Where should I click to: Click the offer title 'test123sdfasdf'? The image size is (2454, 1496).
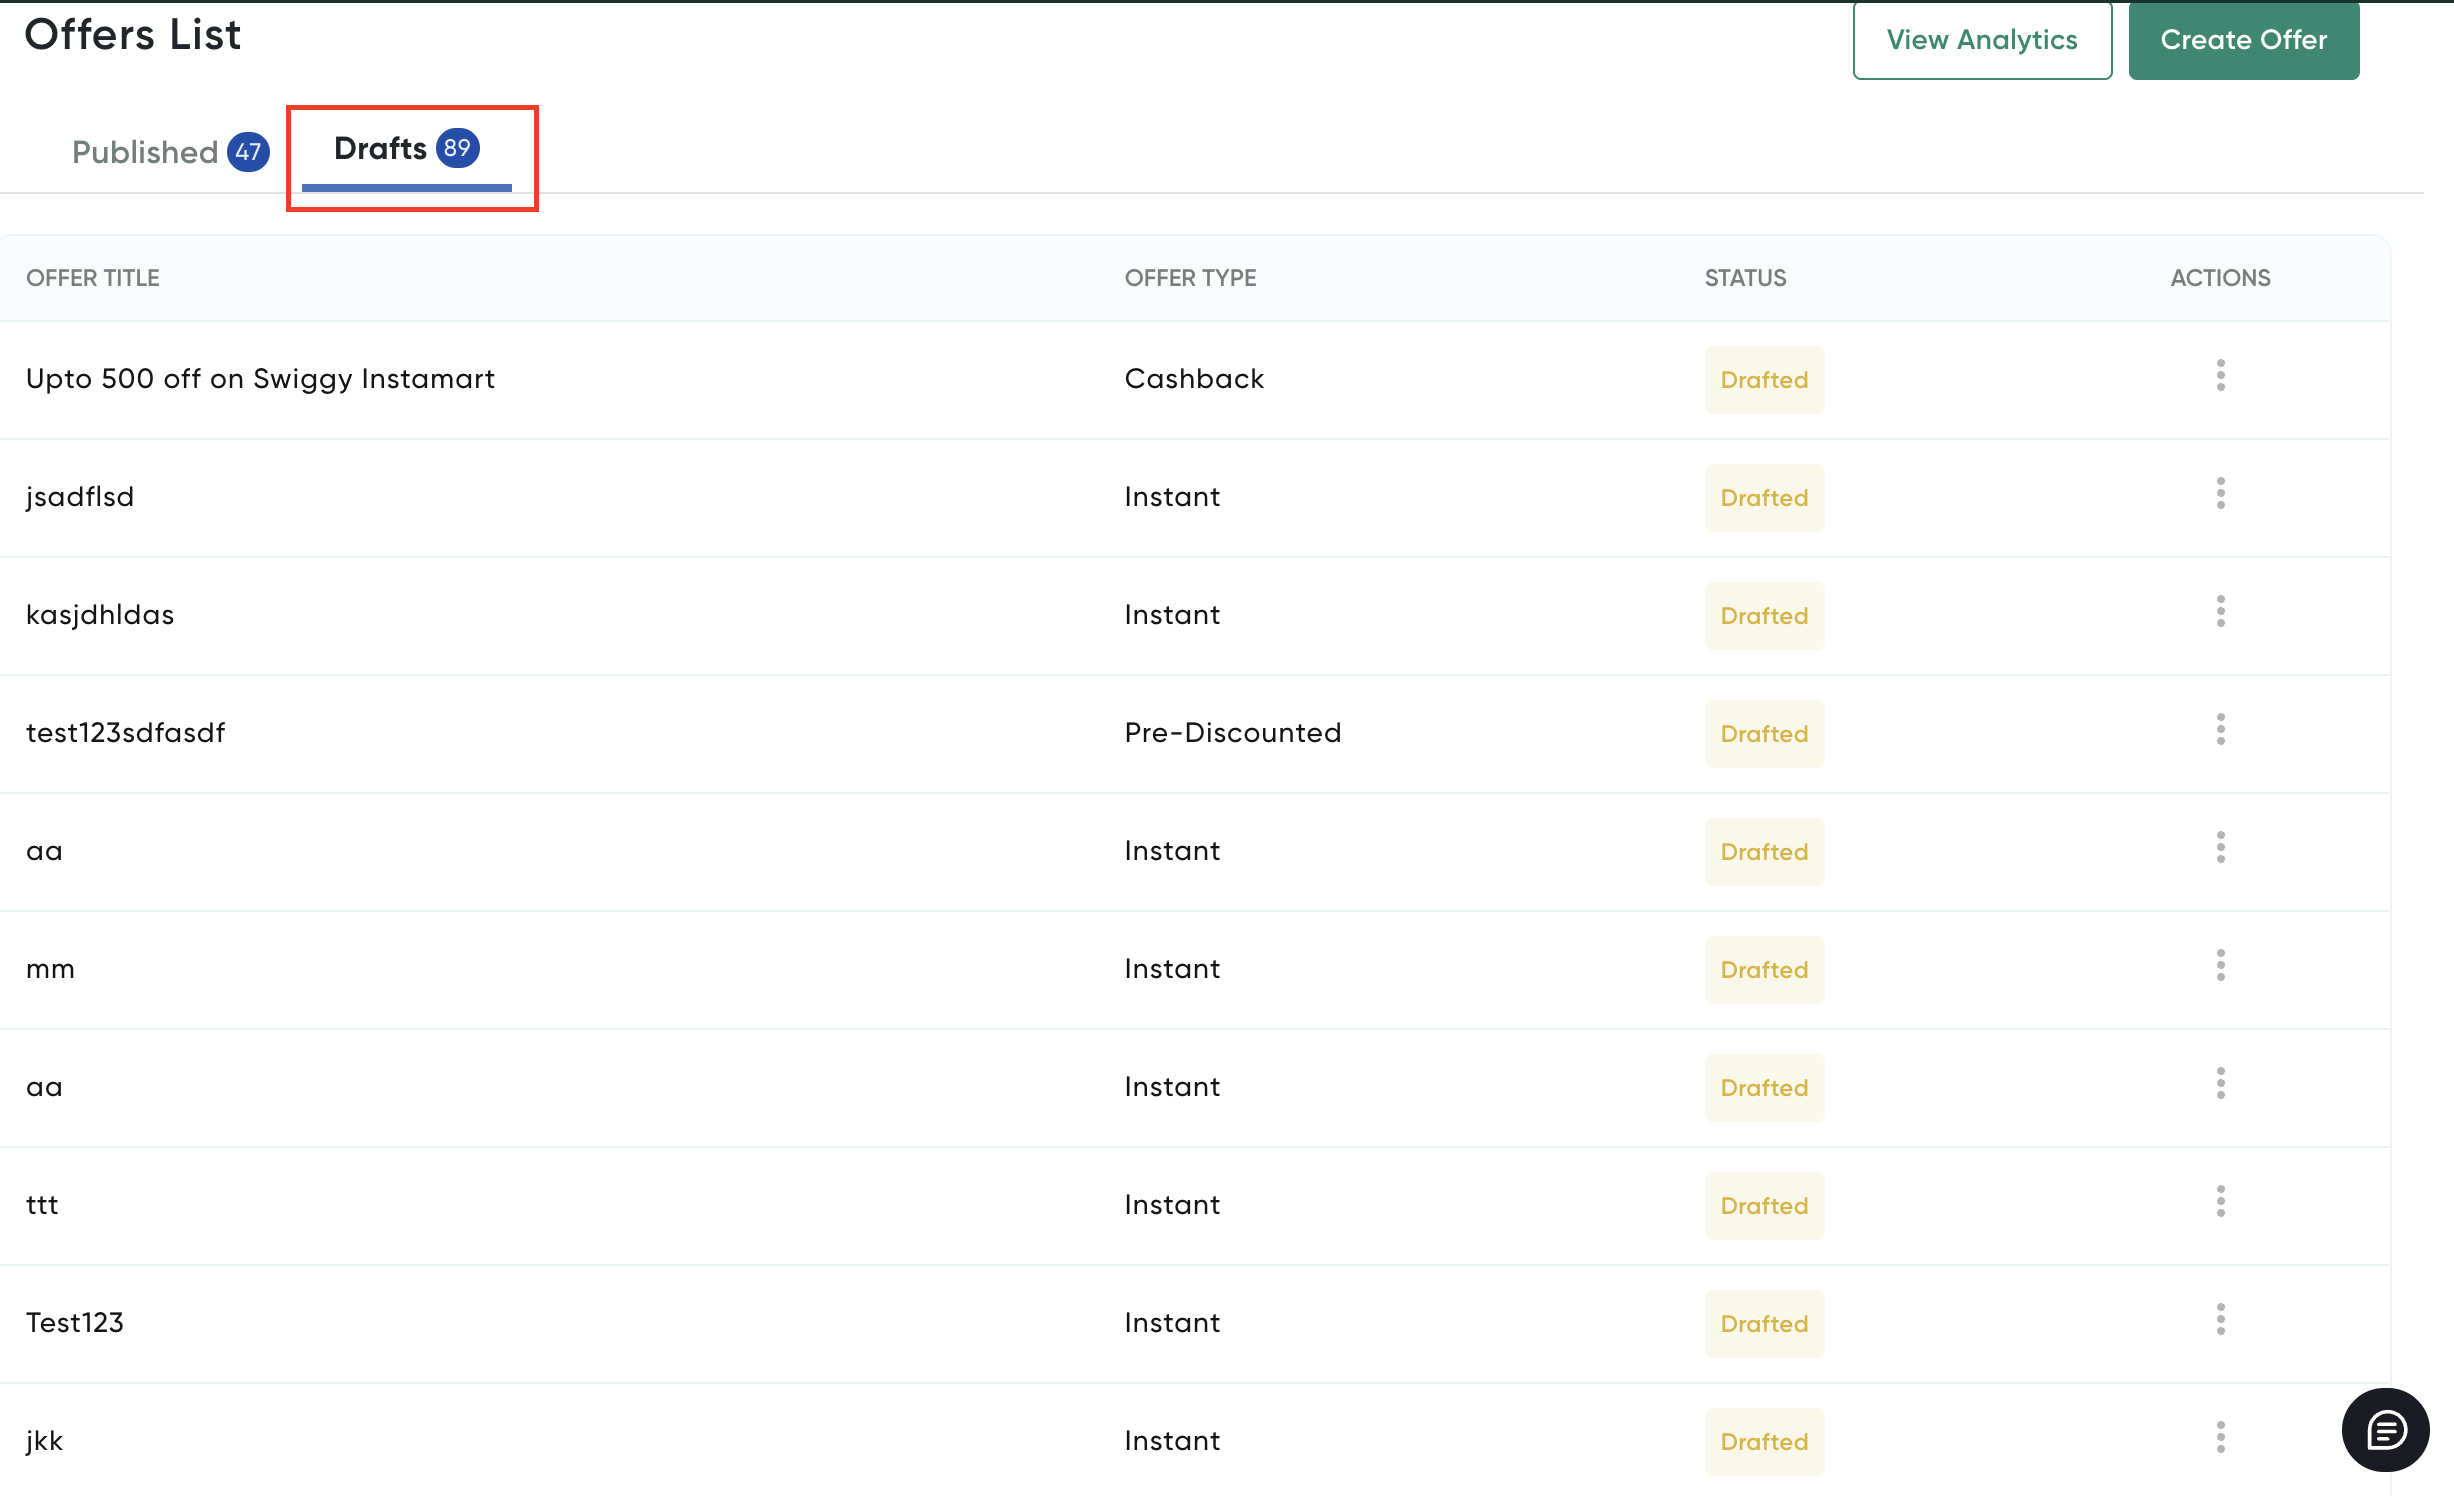[126, 733]
